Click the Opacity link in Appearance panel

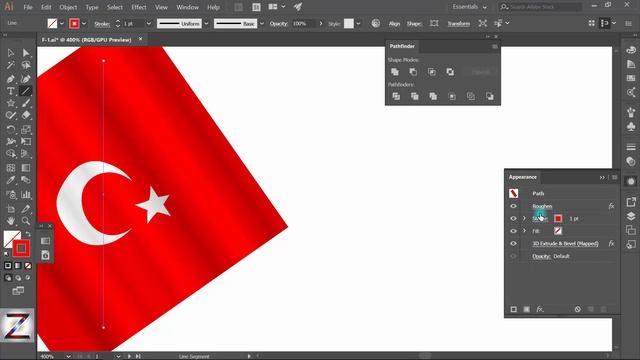pyautogui.click(x=542, y=256)
